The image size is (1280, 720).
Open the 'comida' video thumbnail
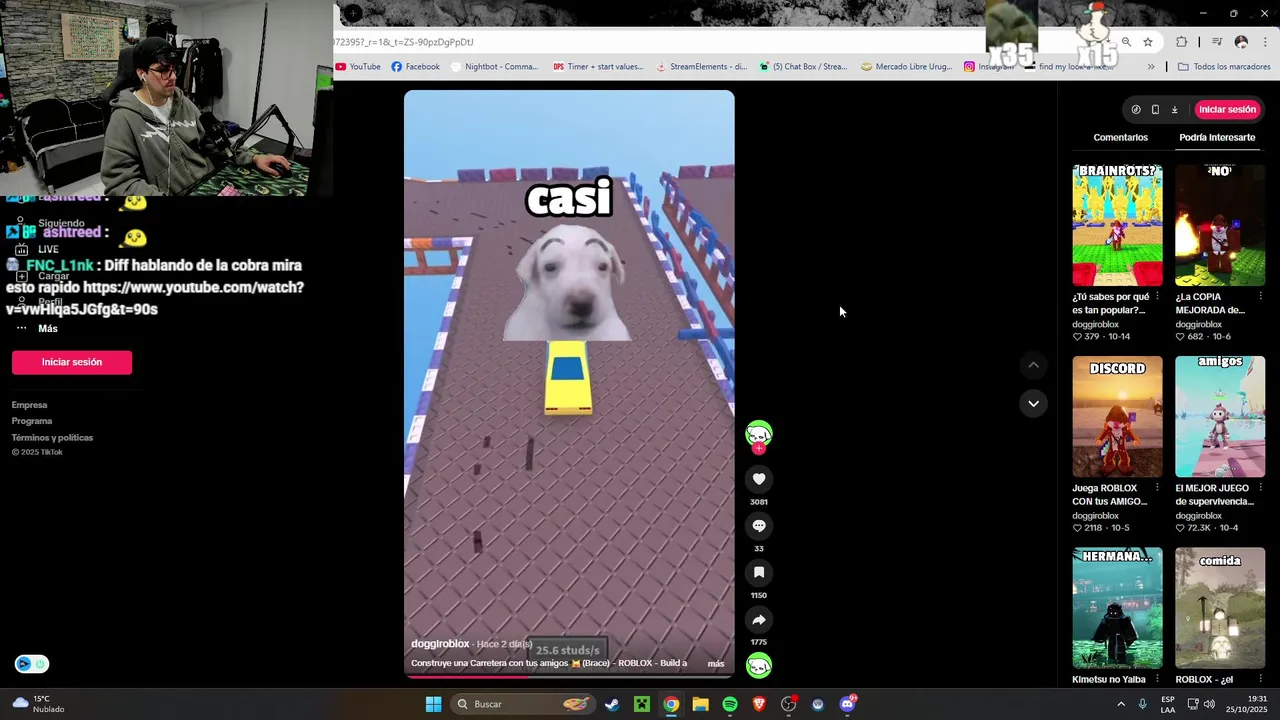click(x=1220, y=607)
